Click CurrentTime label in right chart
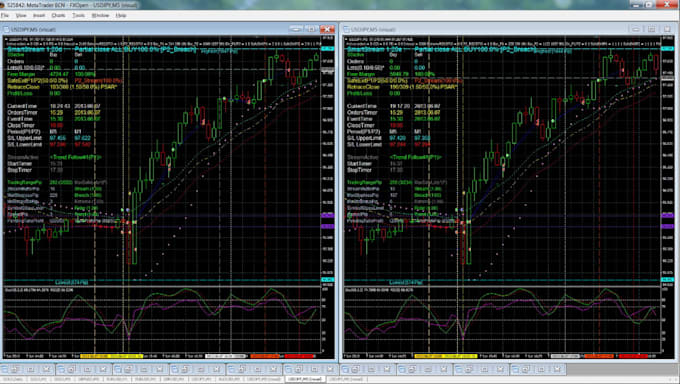This screenshot has height=384, width=680. [x=362, y=106]
